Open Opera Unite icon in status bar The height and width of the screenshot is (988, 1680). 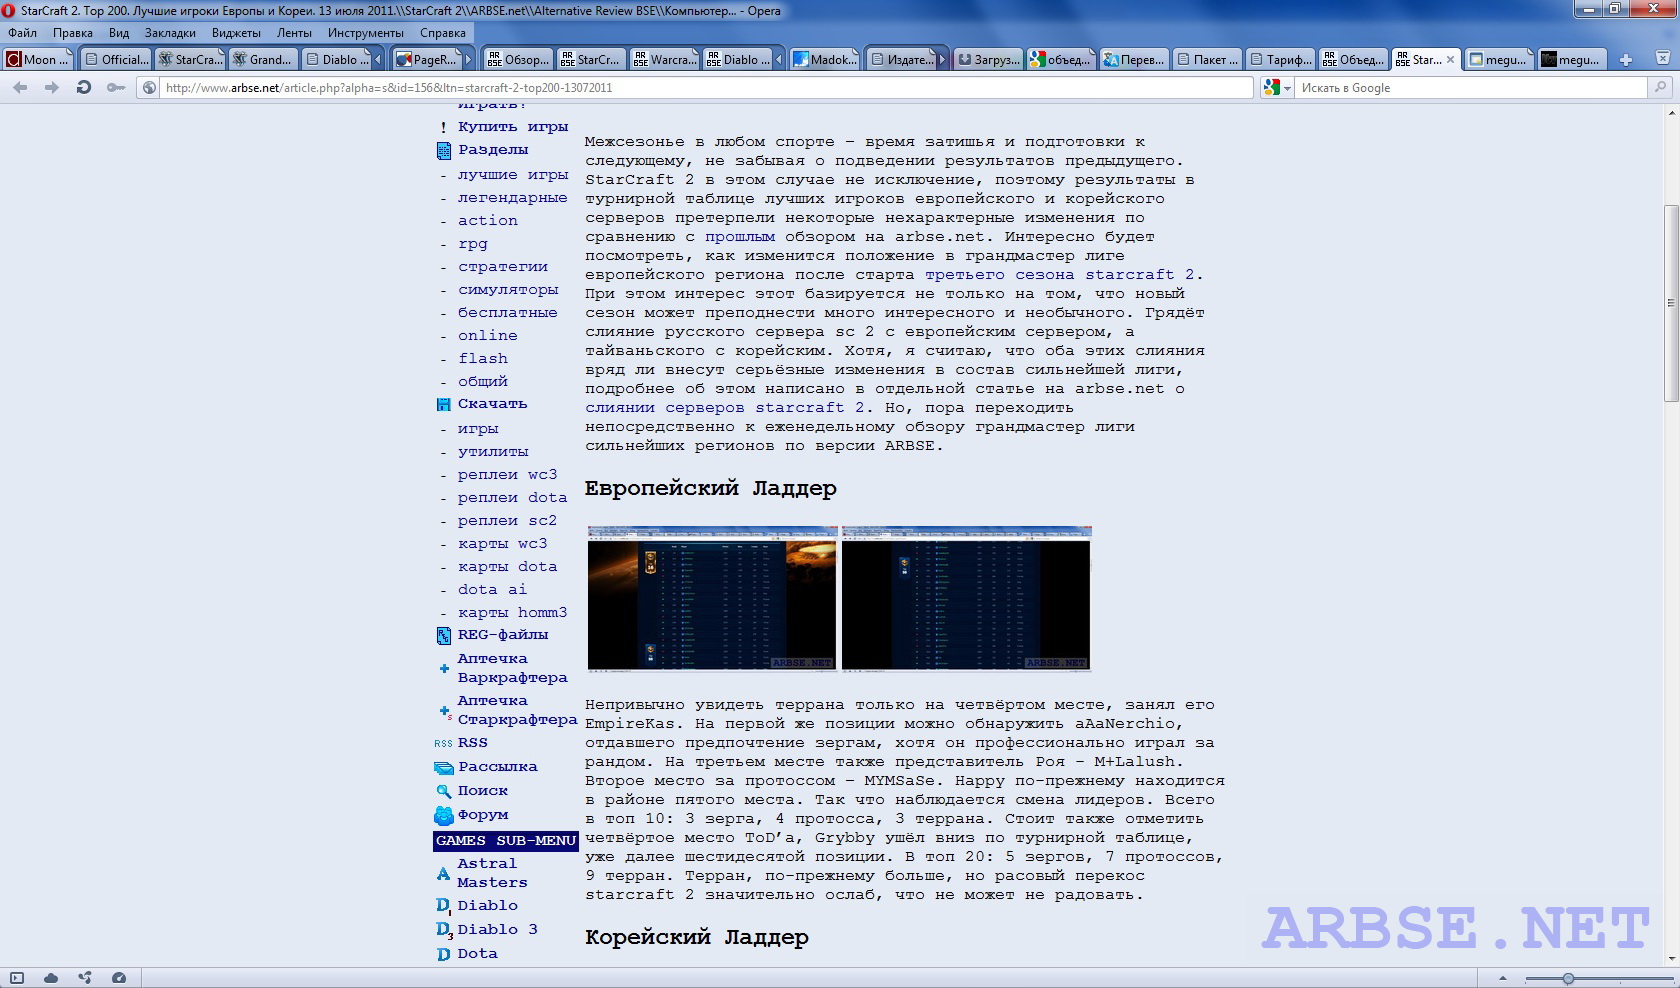click(x=85, y=978)
